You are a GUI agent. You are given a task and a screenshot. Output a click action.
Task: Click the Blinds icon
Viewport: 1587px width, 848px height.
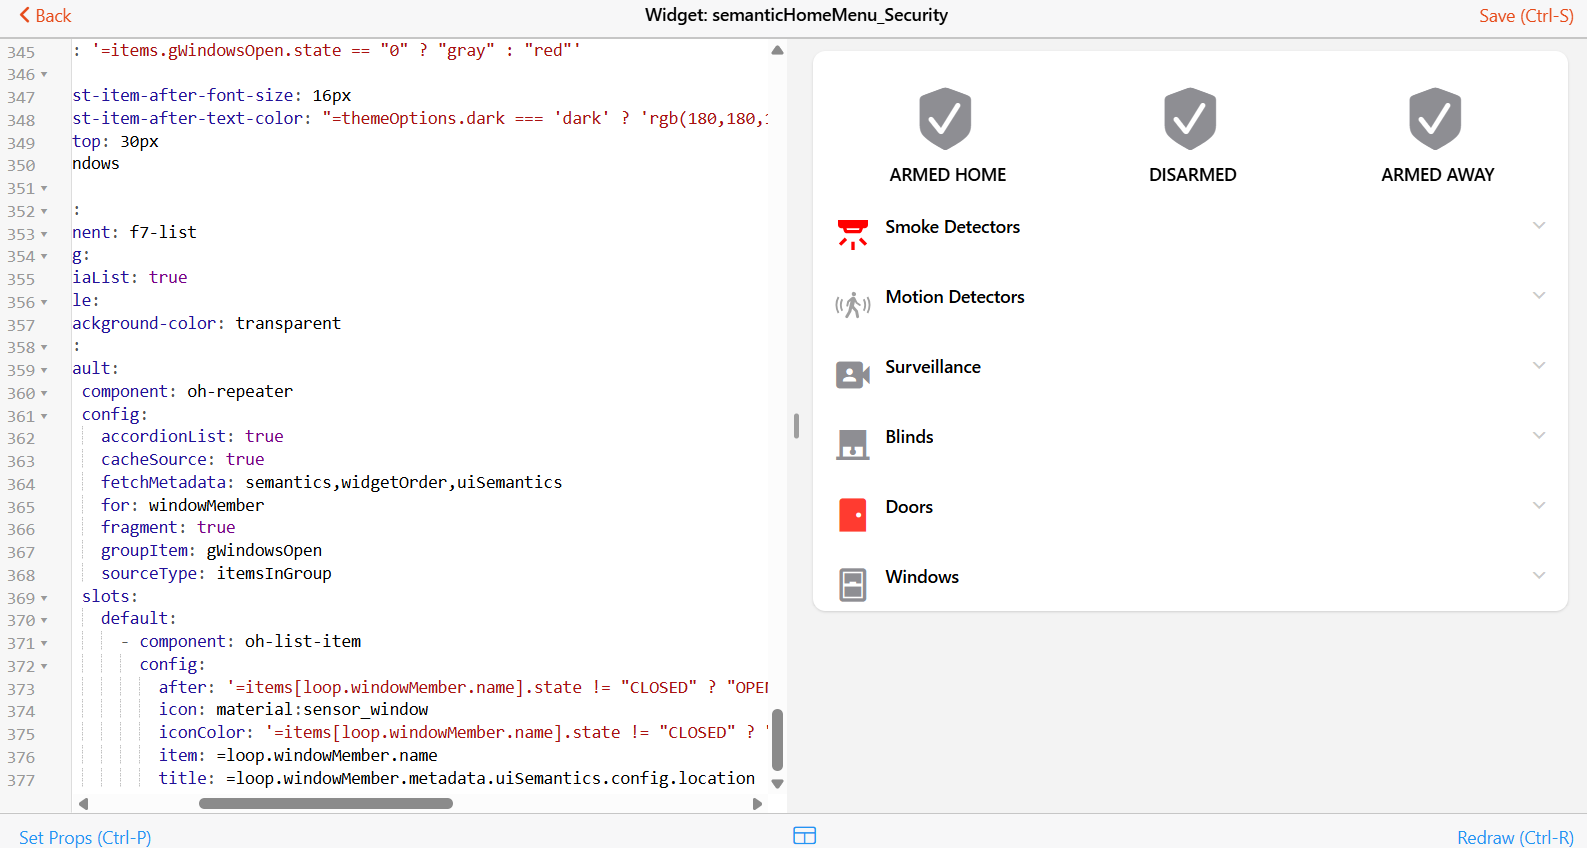852,444
